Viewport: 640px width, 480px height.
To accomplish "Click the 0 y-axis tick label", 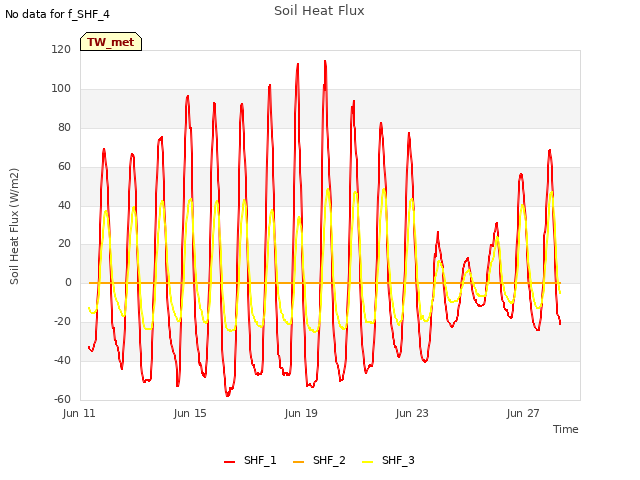I will tap(68, 282).
